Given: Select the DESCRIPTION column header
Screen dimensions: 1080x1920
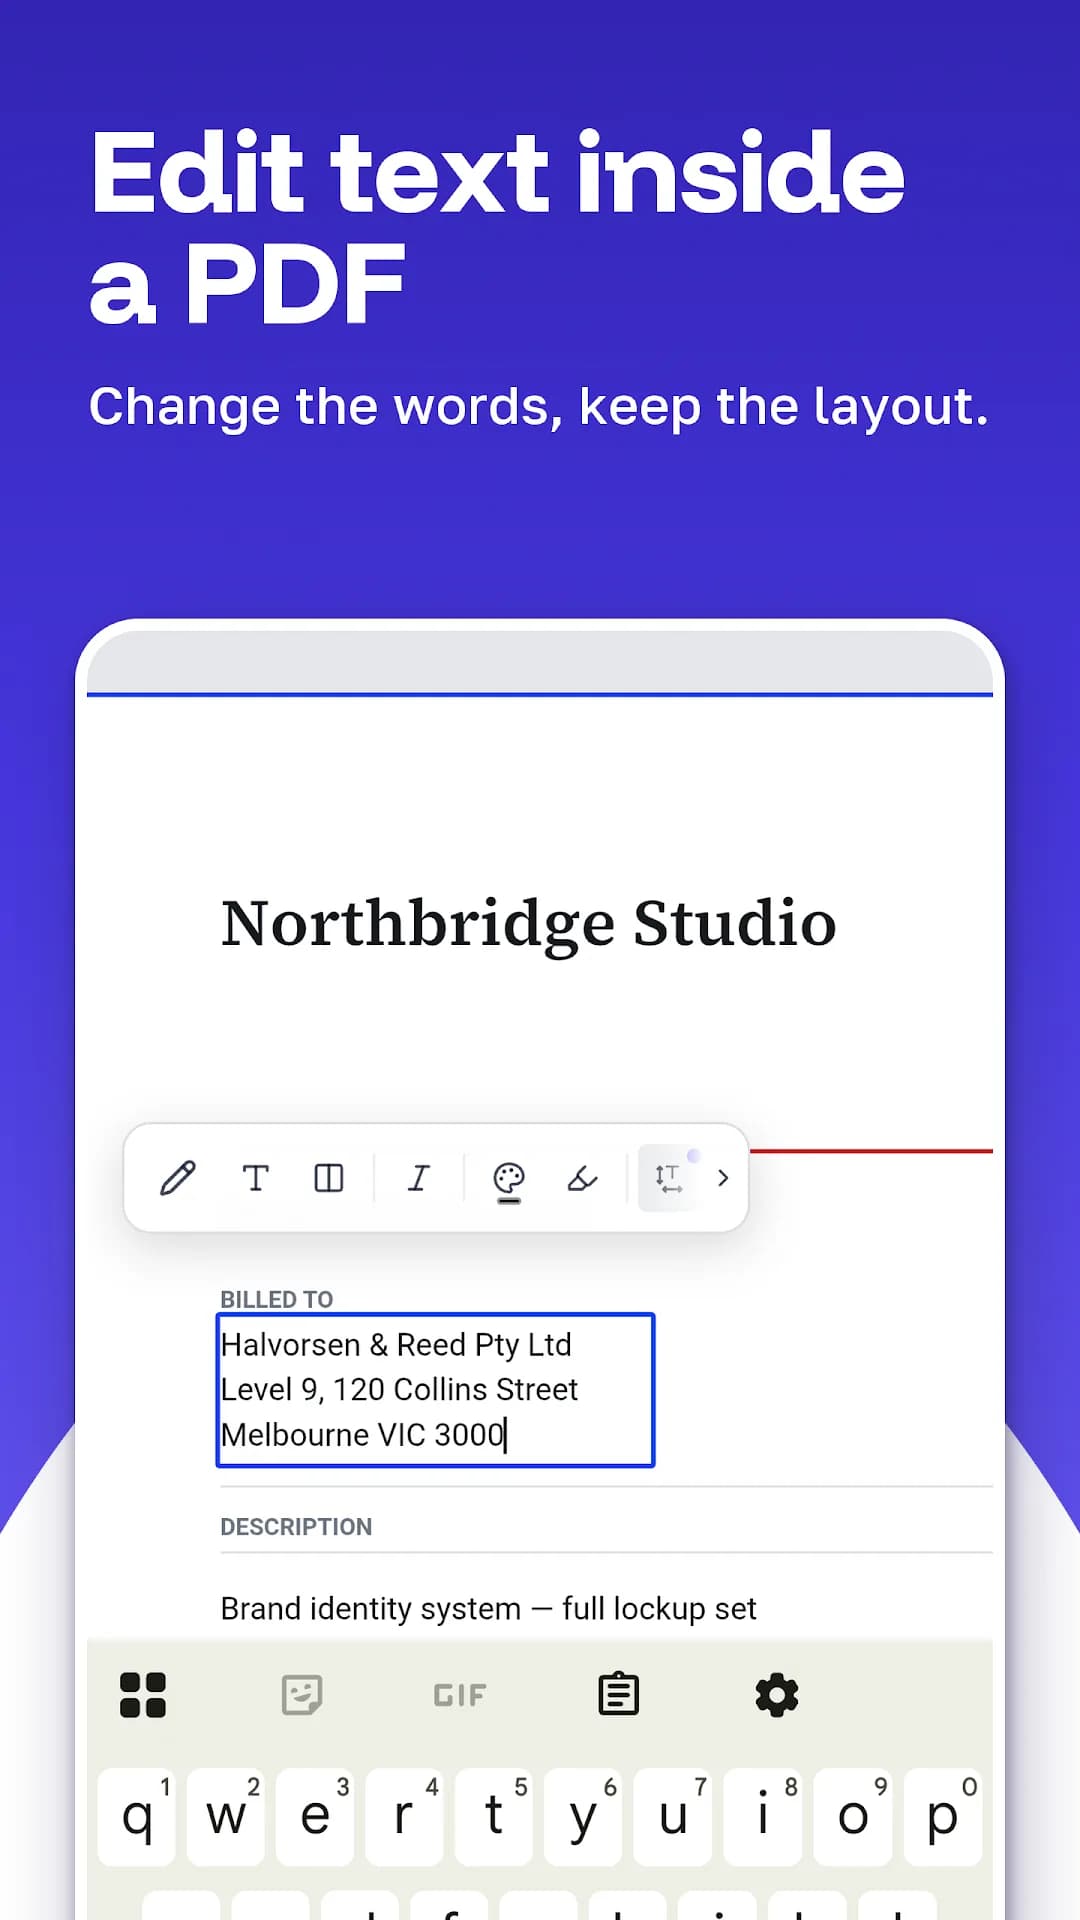Looking at the screenshot, I should coord(296,1527).
